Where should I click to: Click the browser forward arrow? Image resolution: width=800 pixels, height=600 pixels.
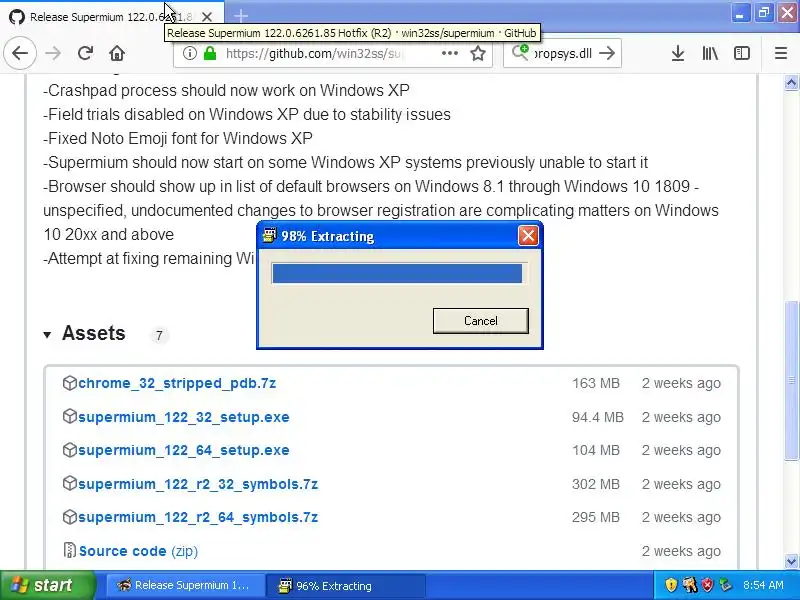coord(53,53)
